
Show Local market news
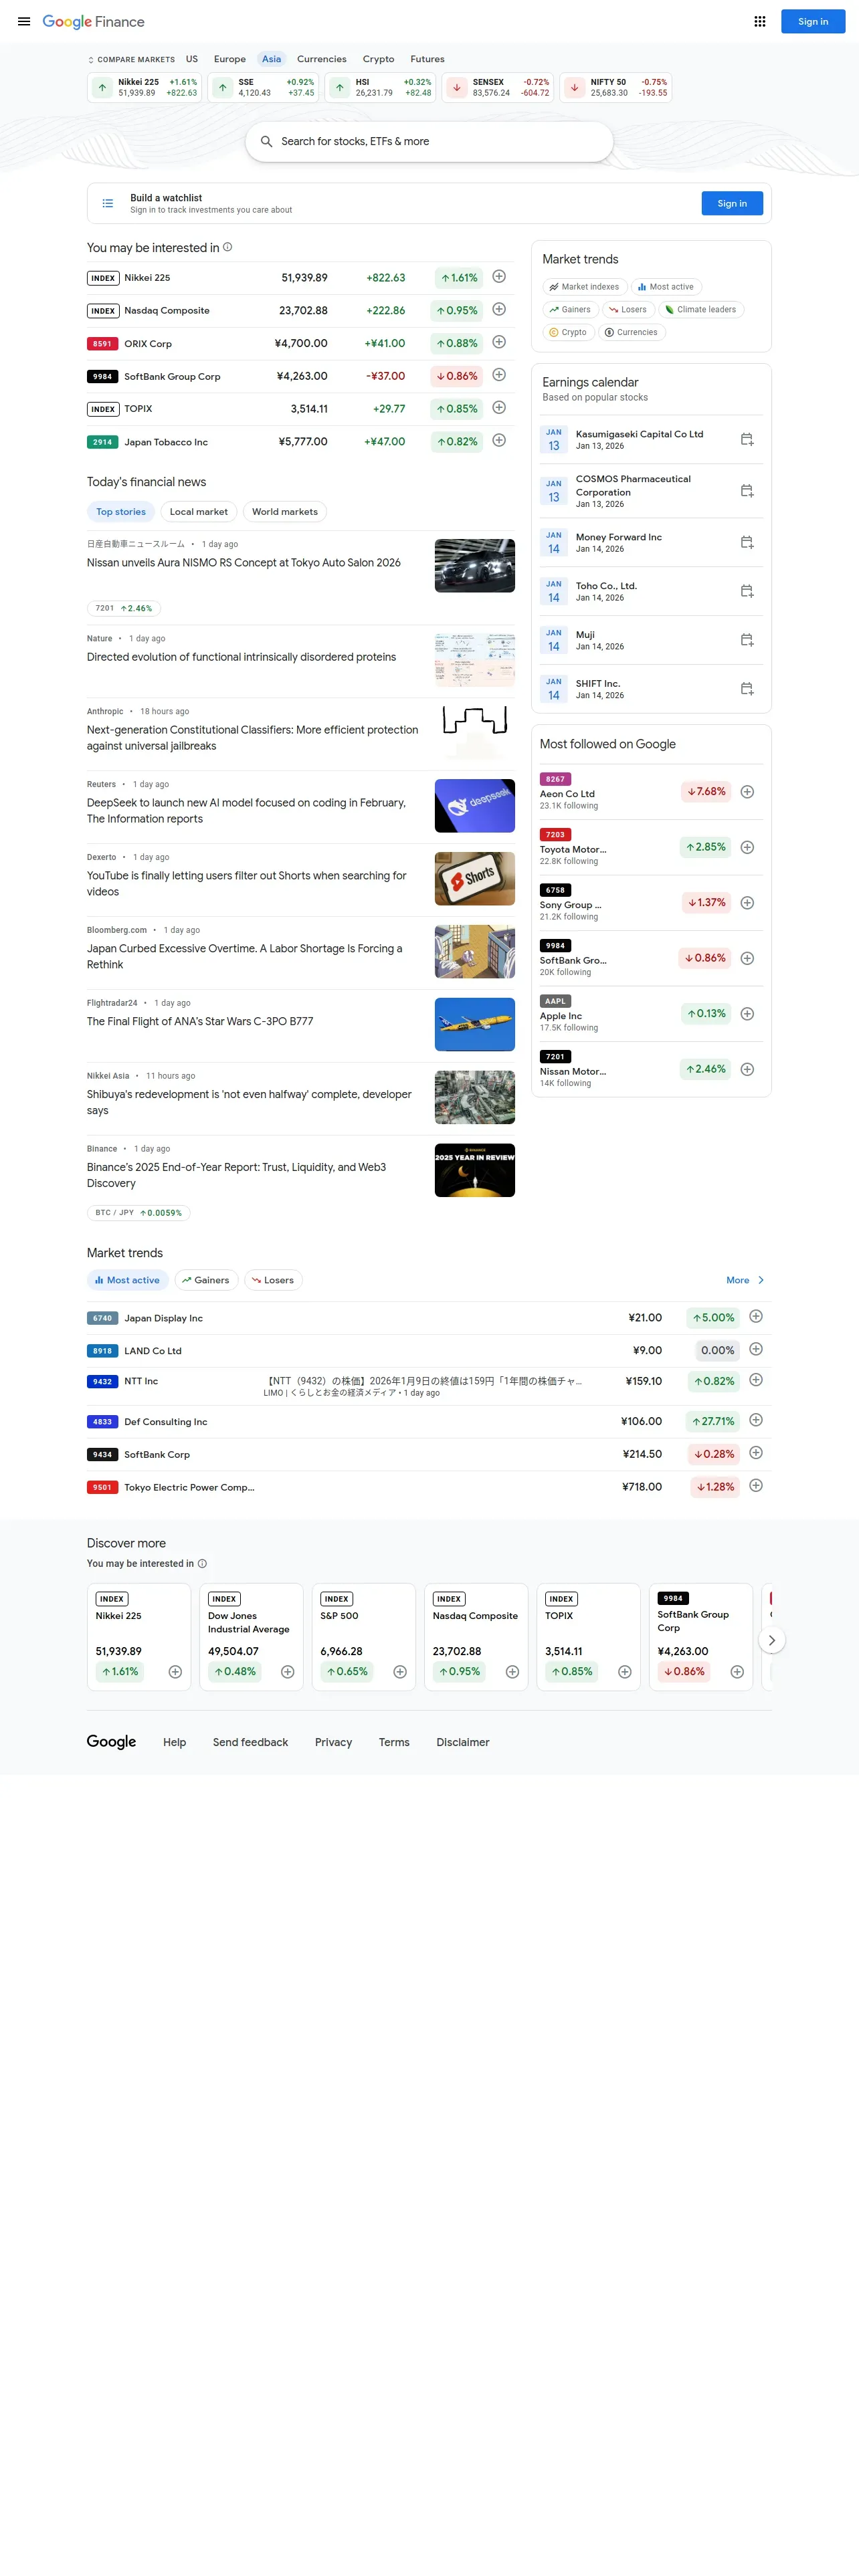click(199, 512)
